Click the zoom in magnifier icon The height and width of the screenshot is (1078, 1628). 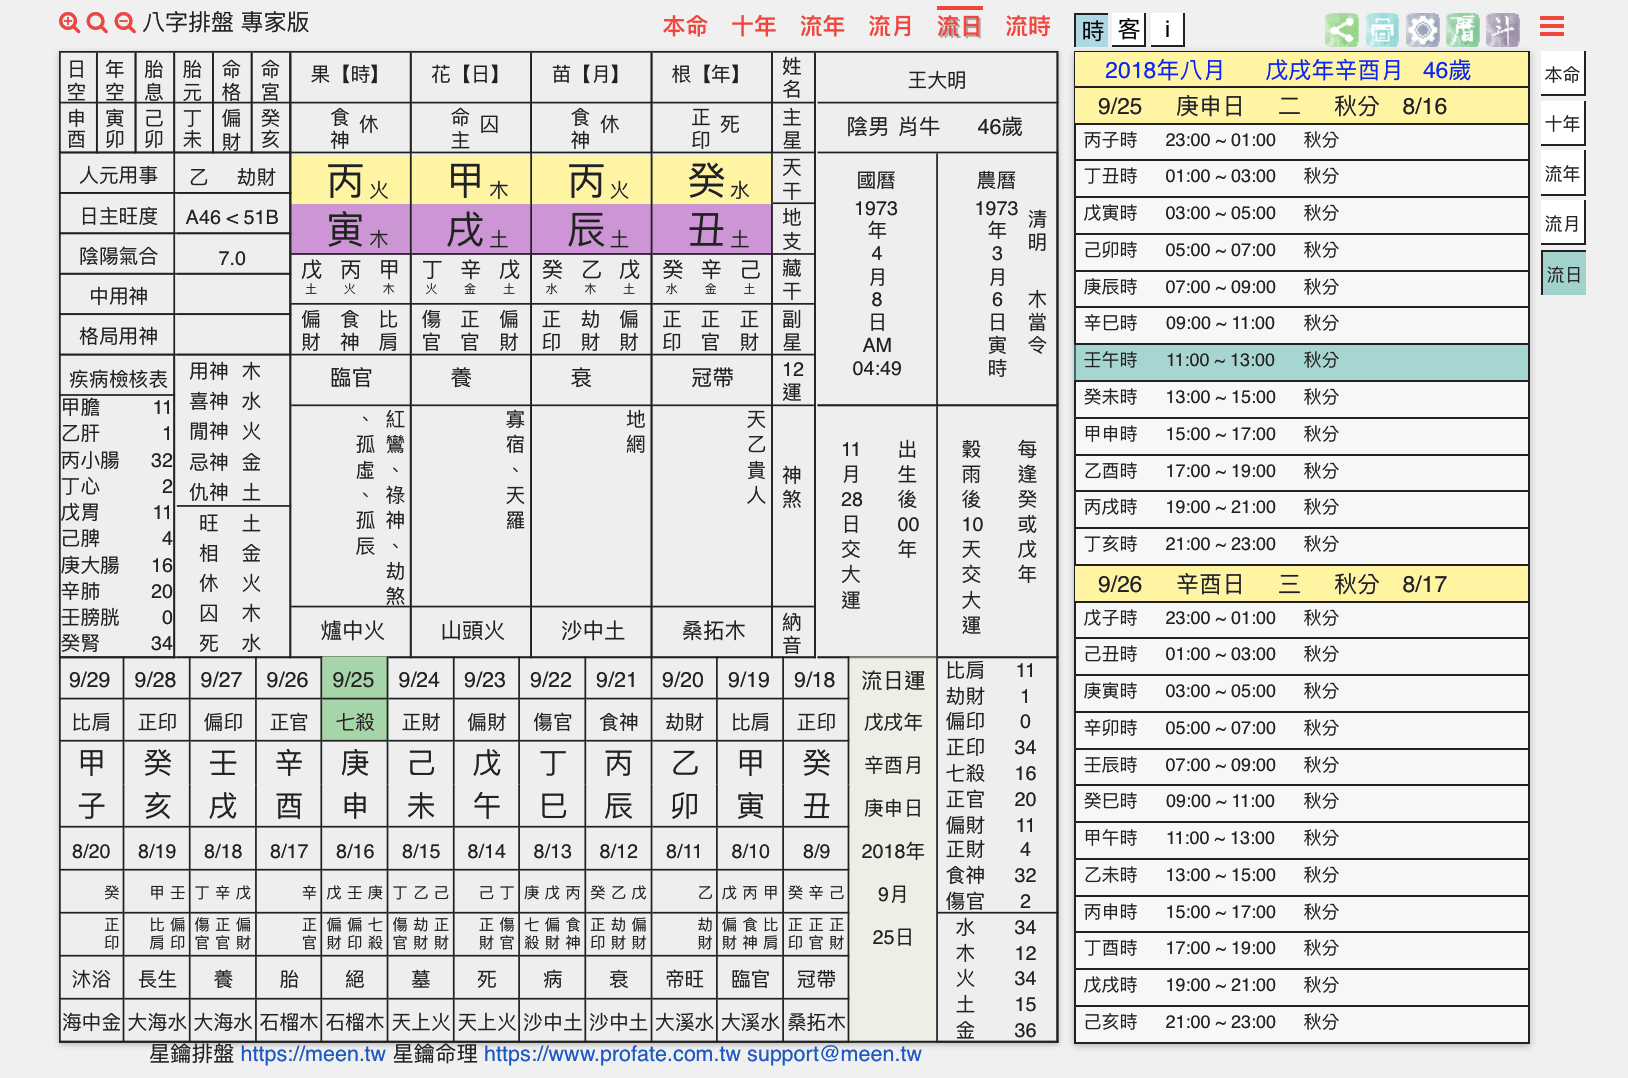[69, 23]
